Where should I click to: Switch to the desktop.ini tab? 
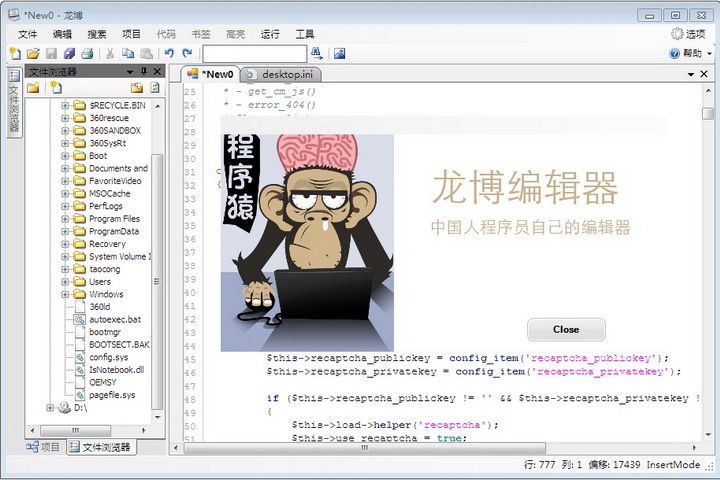click(285, 74)
